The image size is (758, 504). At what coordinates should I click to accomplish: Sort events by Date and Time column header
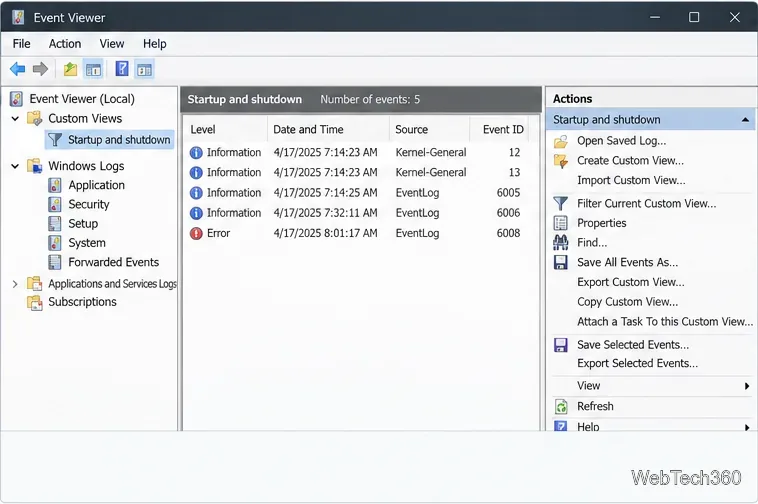[329, 130]
